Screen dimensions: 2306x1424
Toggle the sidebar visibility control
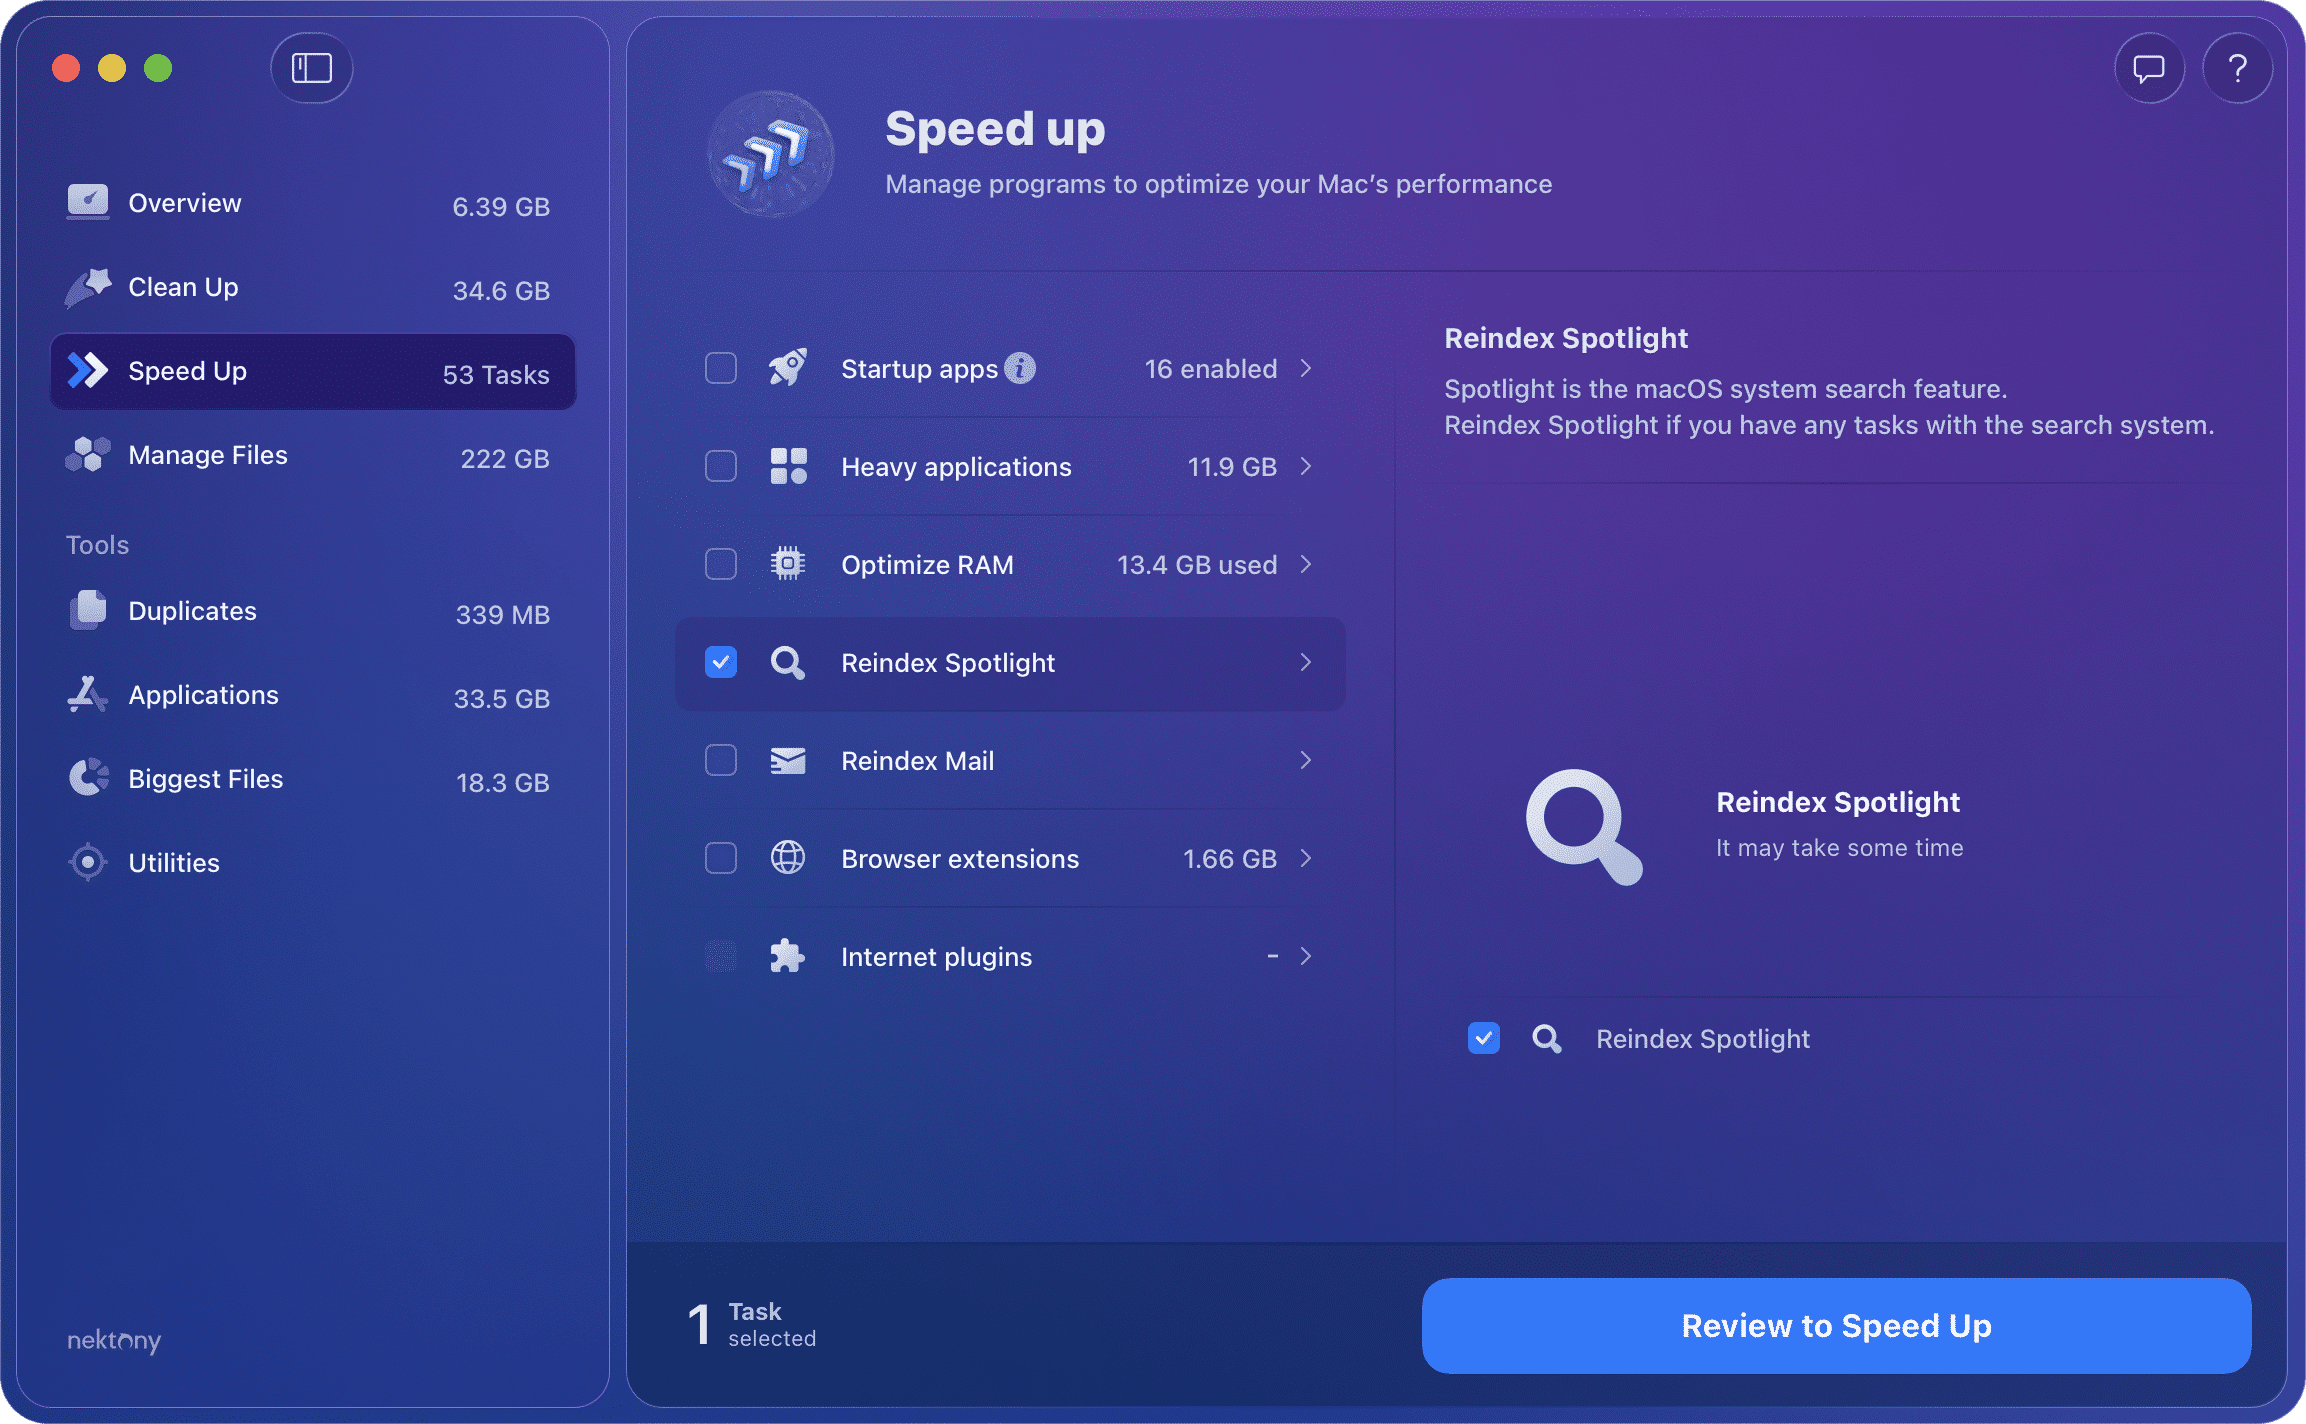point(311,68)
